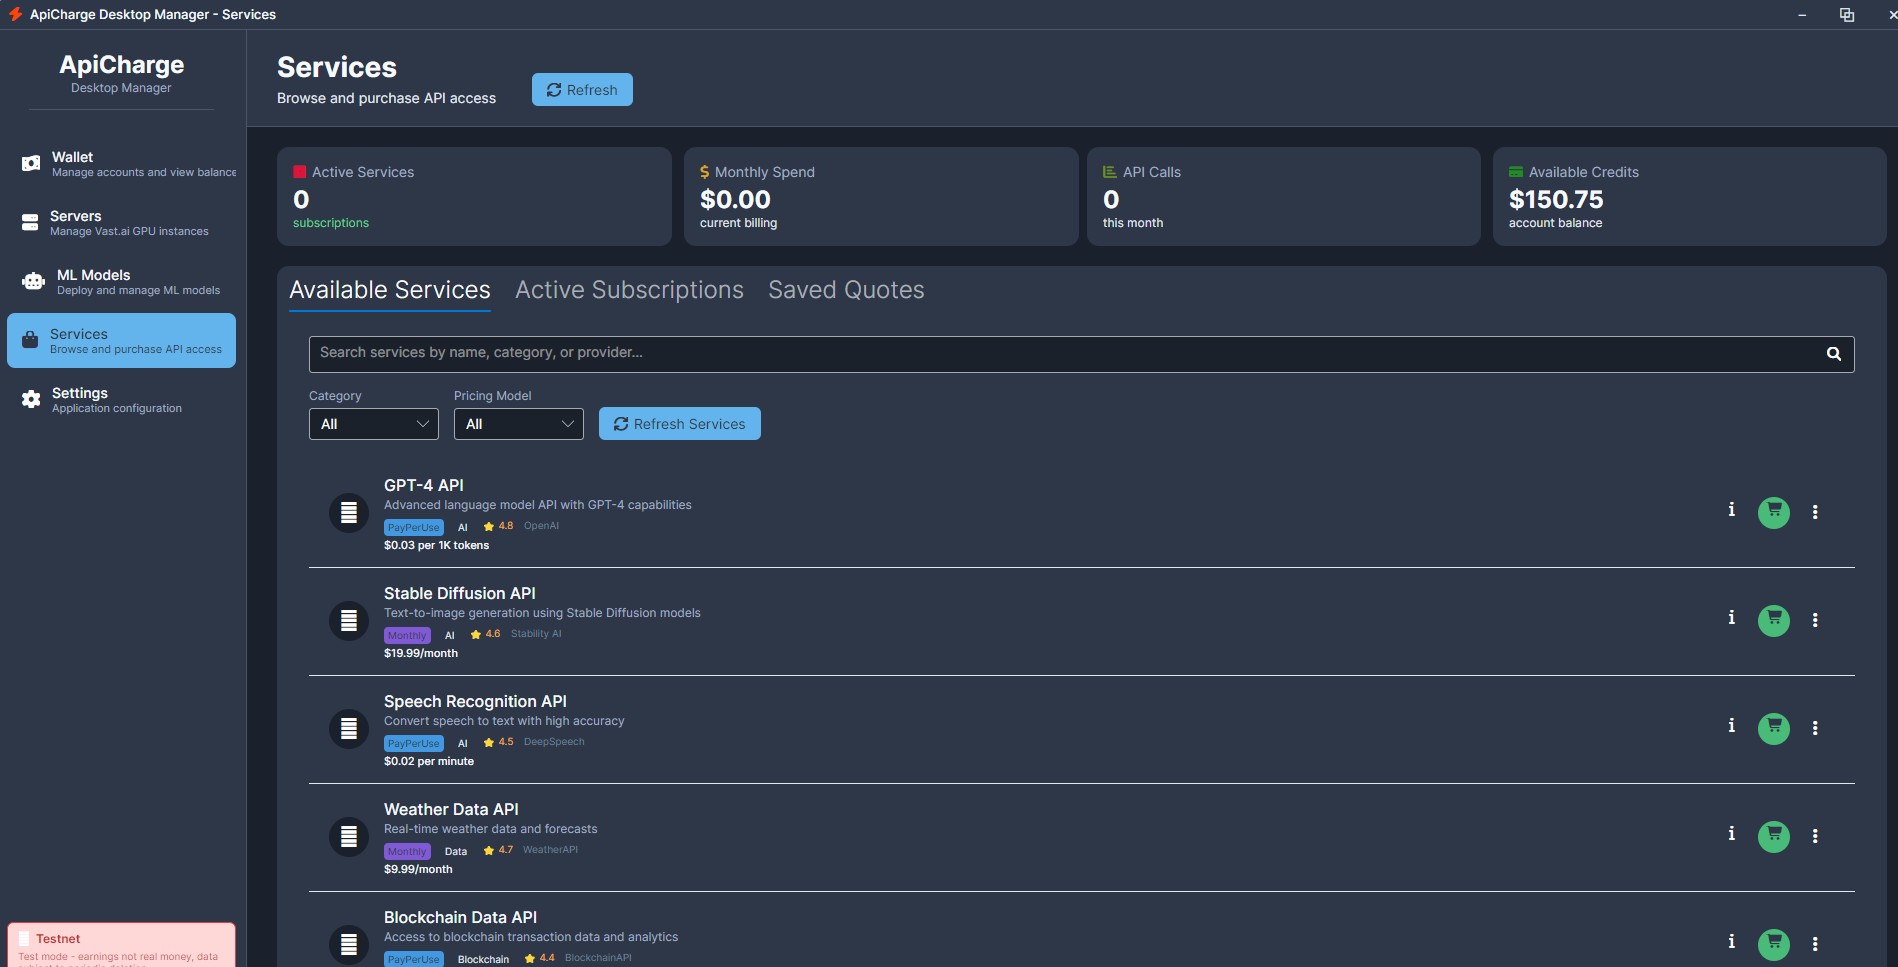Screen dimensions: 1898x967
Task: Expand the Pricing Model dropdown
Action: [518, 424]
